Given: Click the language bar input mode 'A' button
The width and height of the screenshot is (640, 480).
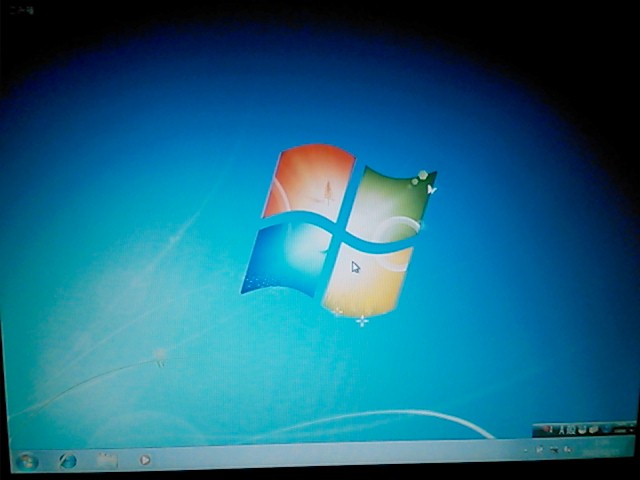Looking at the screenshot, I should [564, 430].
